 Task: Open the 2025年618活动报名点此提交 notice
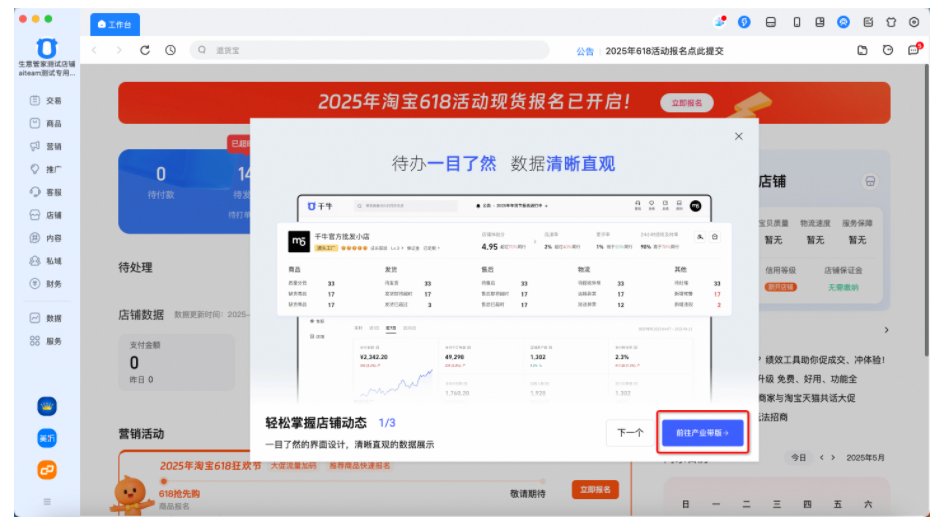[664, 51]
